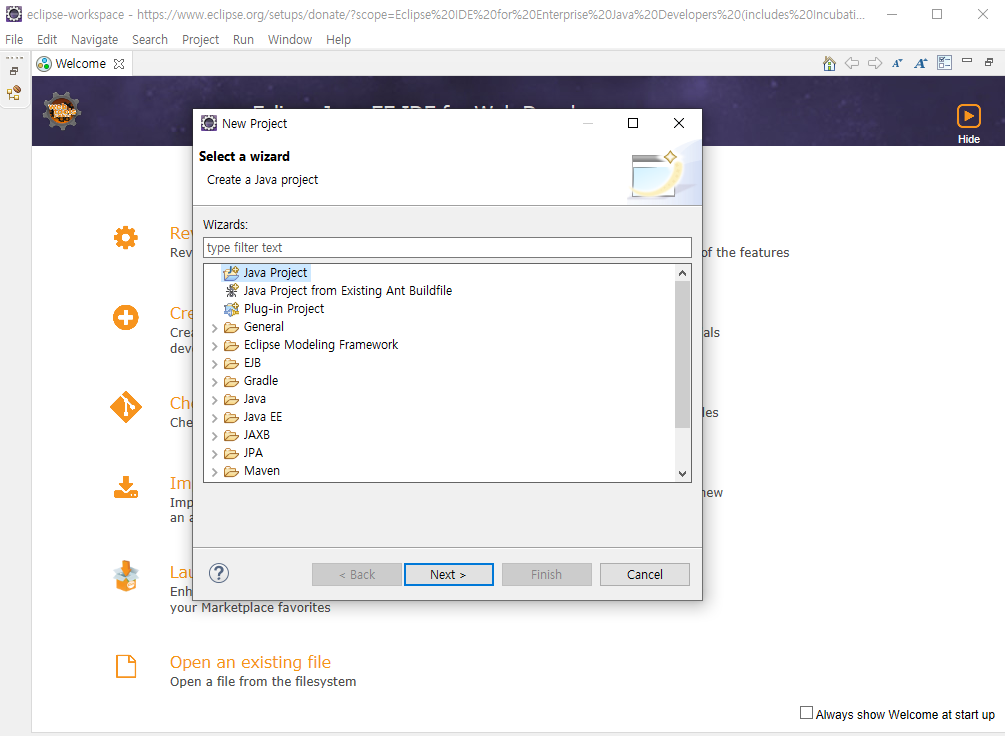Open the Window menu
Screen dimensions: 1005x736
pyautogui.click(x=290, y=40)
